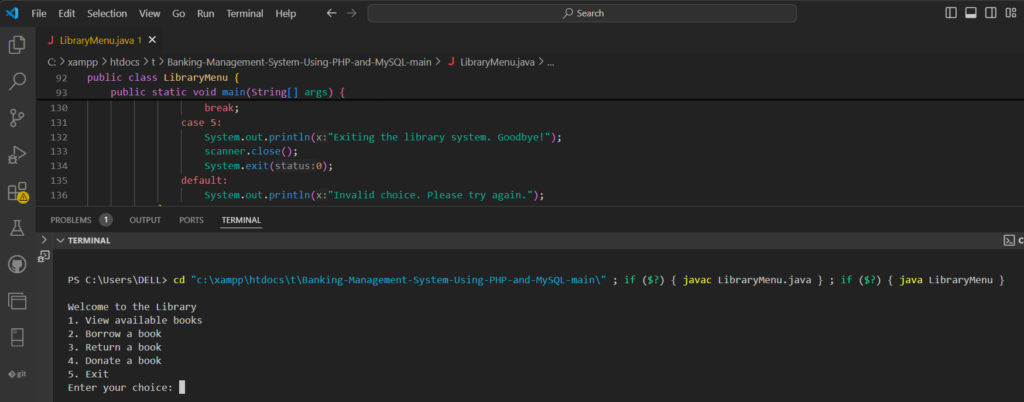Open the File menu
Viewport: 1024px width, 402px height.
[39, 13]
